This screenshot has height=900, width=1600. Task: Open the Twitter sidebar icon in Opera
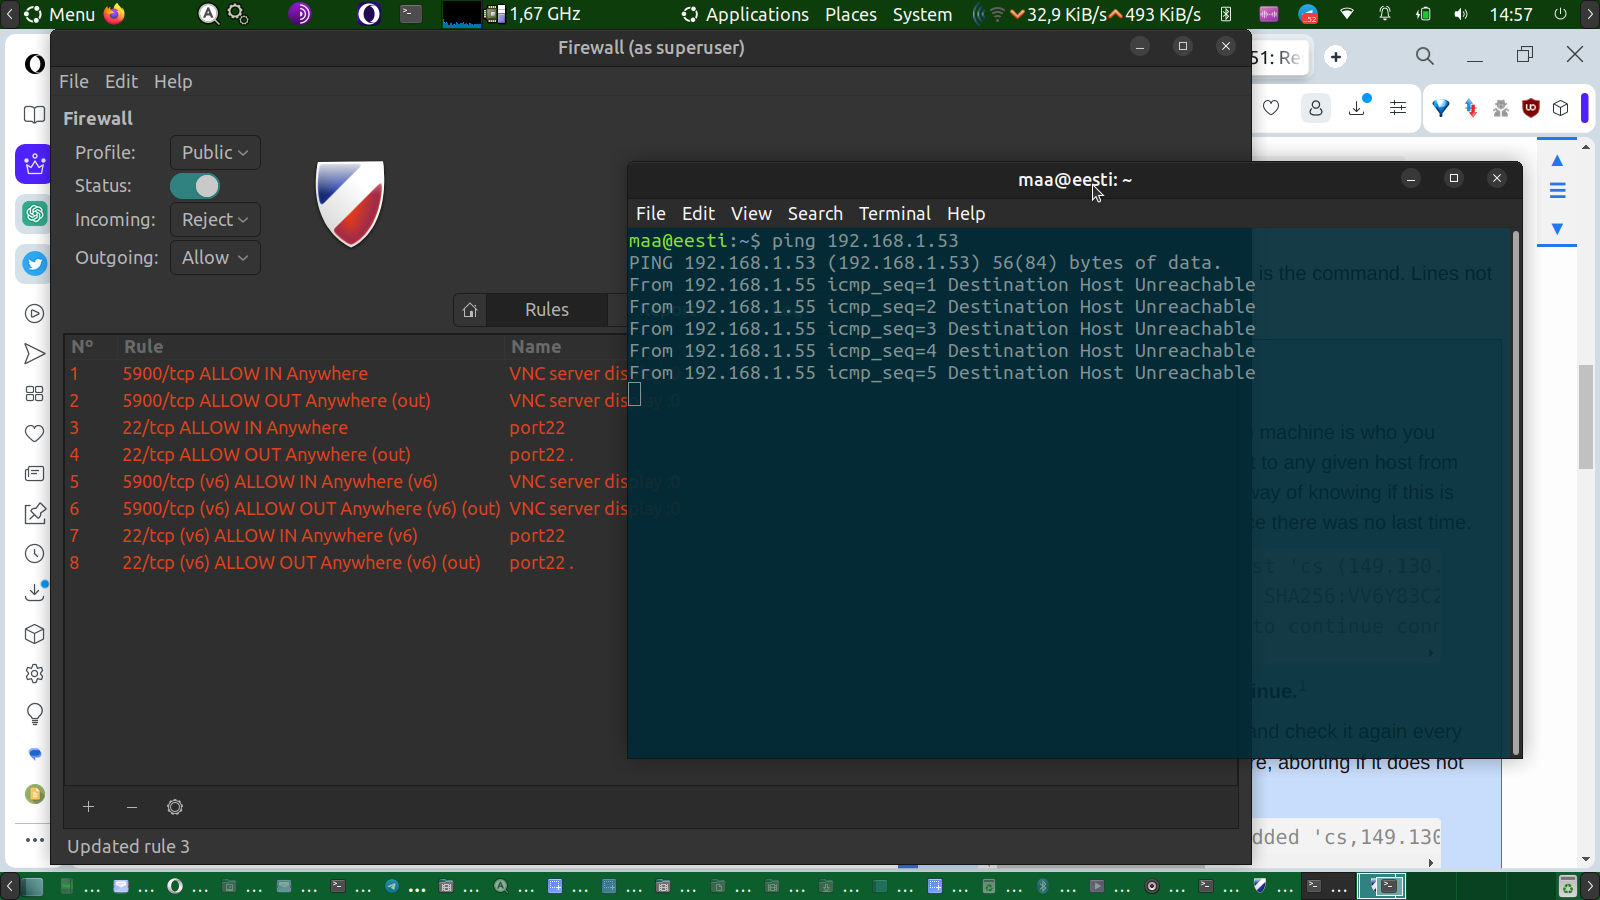35,264
